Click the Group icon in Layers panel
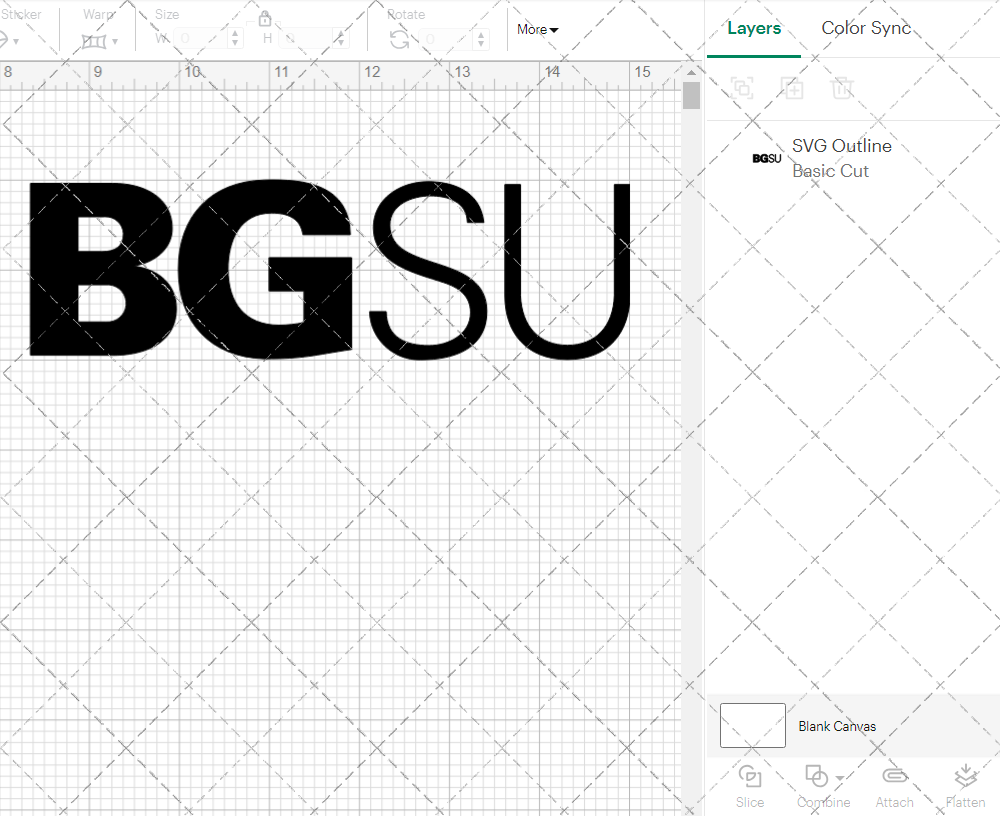1000x816 pixels. coord(742,88)
